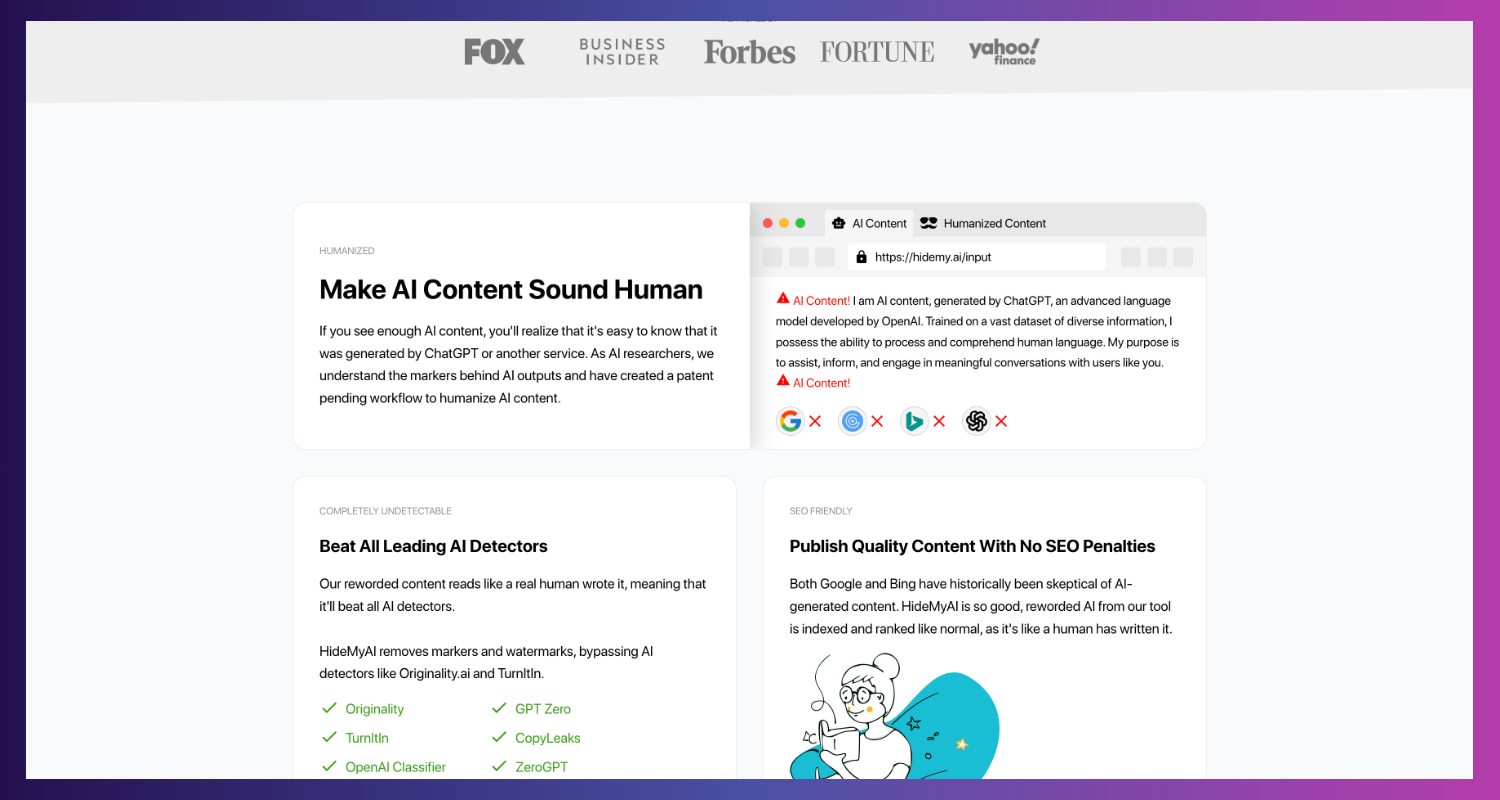Viewport: 1500px width, 800px height.
Task: Click the green checkmark next to CopyLeaks
Action: 499,737
